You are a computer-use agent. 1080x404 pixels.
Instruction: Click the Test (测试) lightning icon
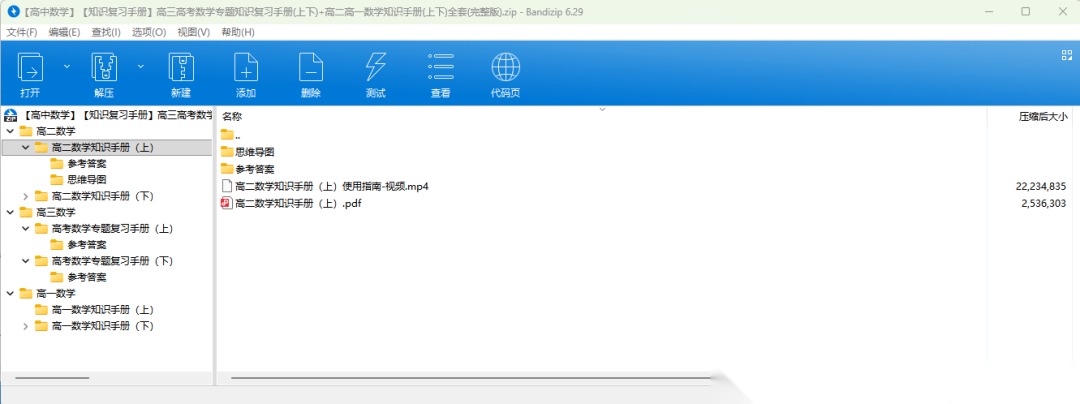pos(376,68)
